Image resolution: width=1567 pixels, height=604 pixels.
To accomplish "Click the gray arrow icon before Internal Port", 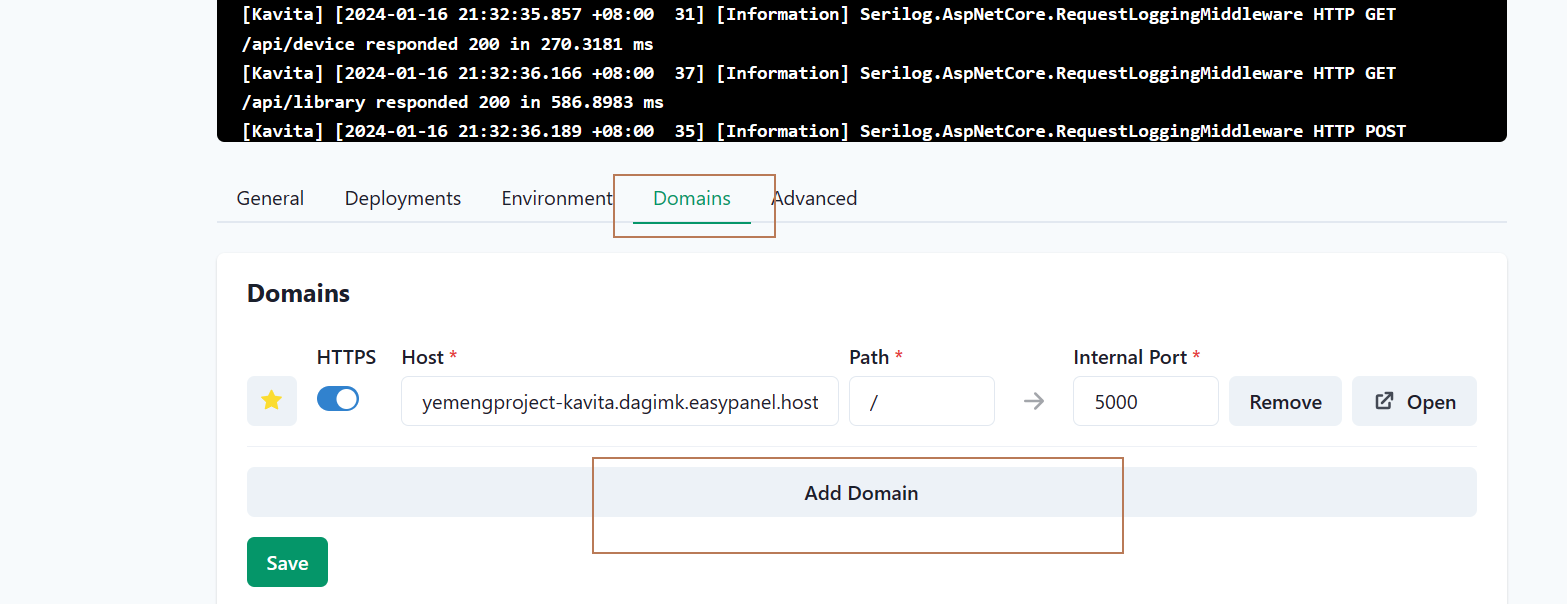I will pos(1034,401).
